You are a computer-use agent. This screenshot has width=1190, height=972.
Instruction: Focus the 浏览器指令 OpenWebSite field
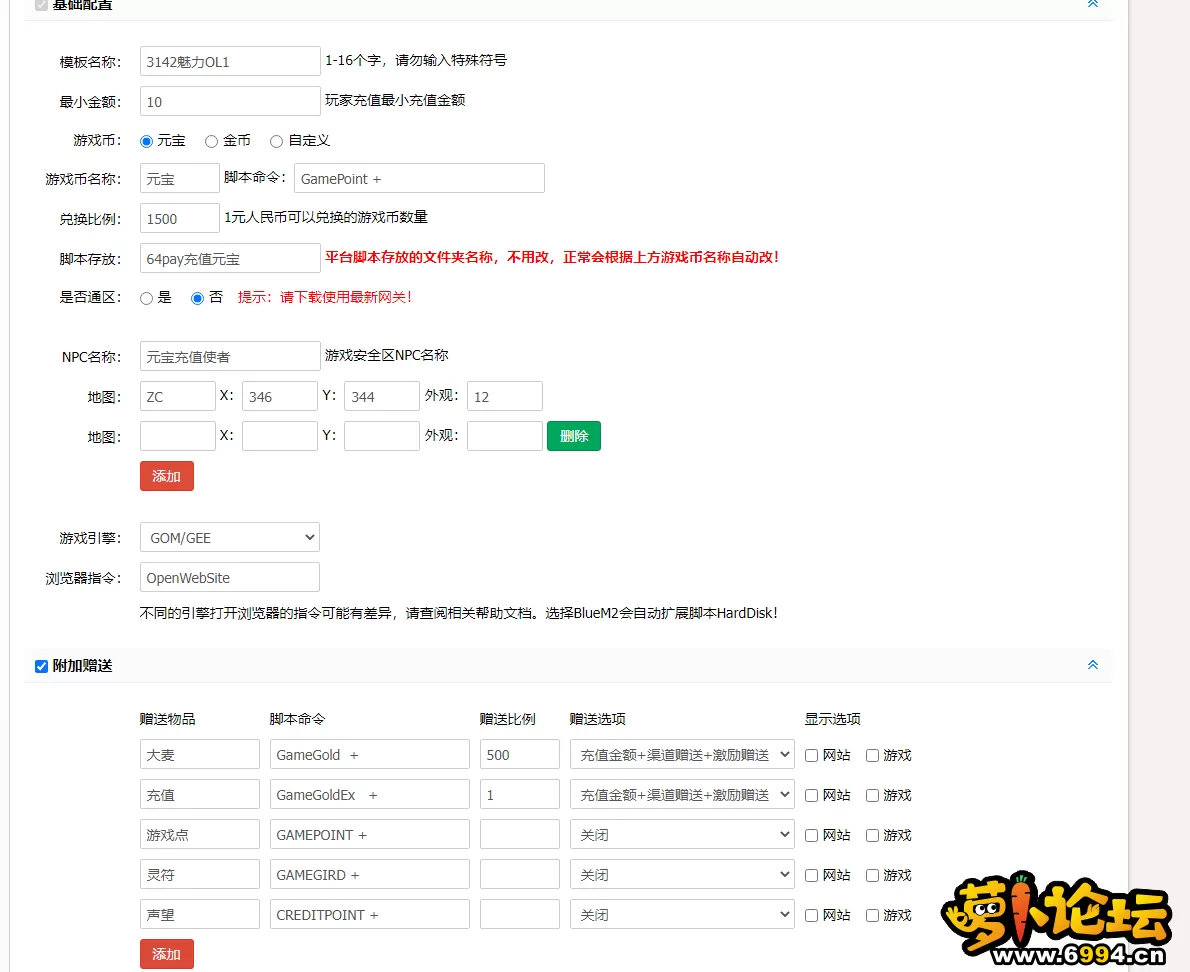pos(230,577)
